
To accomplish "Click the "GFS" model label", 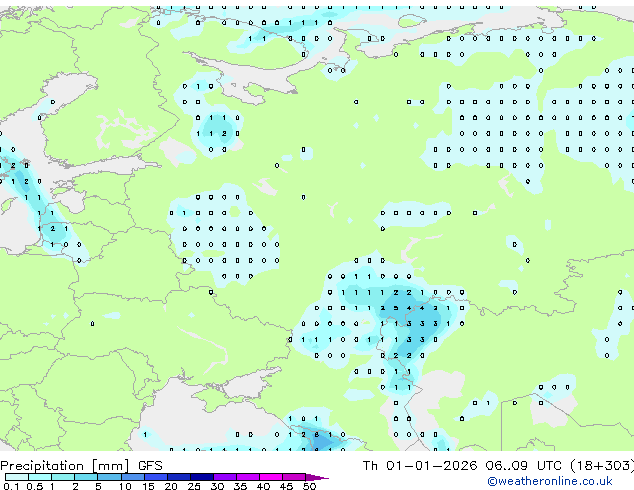I will point(150,466).
